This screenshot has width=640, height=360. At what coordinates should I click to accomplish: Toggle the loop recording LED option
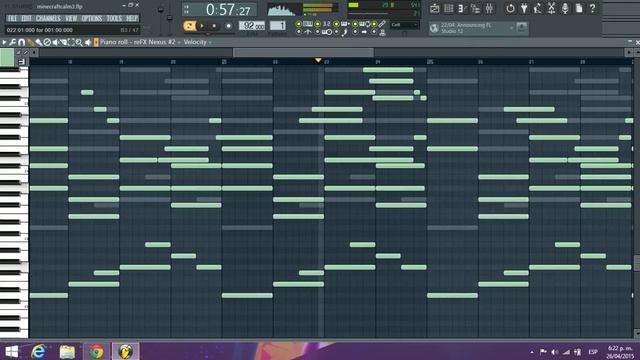click(355, 24)
